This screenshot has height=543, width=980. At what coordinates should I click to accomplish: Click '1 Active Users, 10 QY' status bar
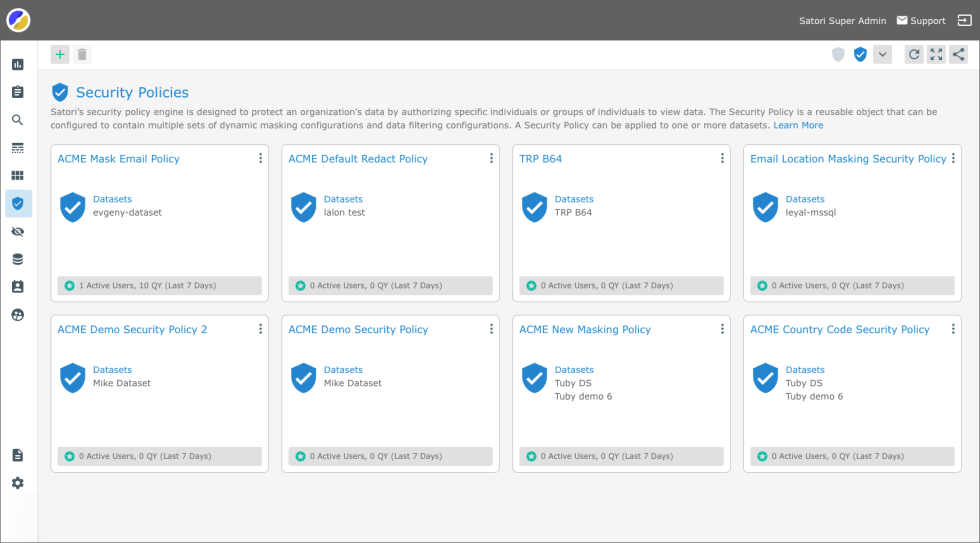click(159, 286)
